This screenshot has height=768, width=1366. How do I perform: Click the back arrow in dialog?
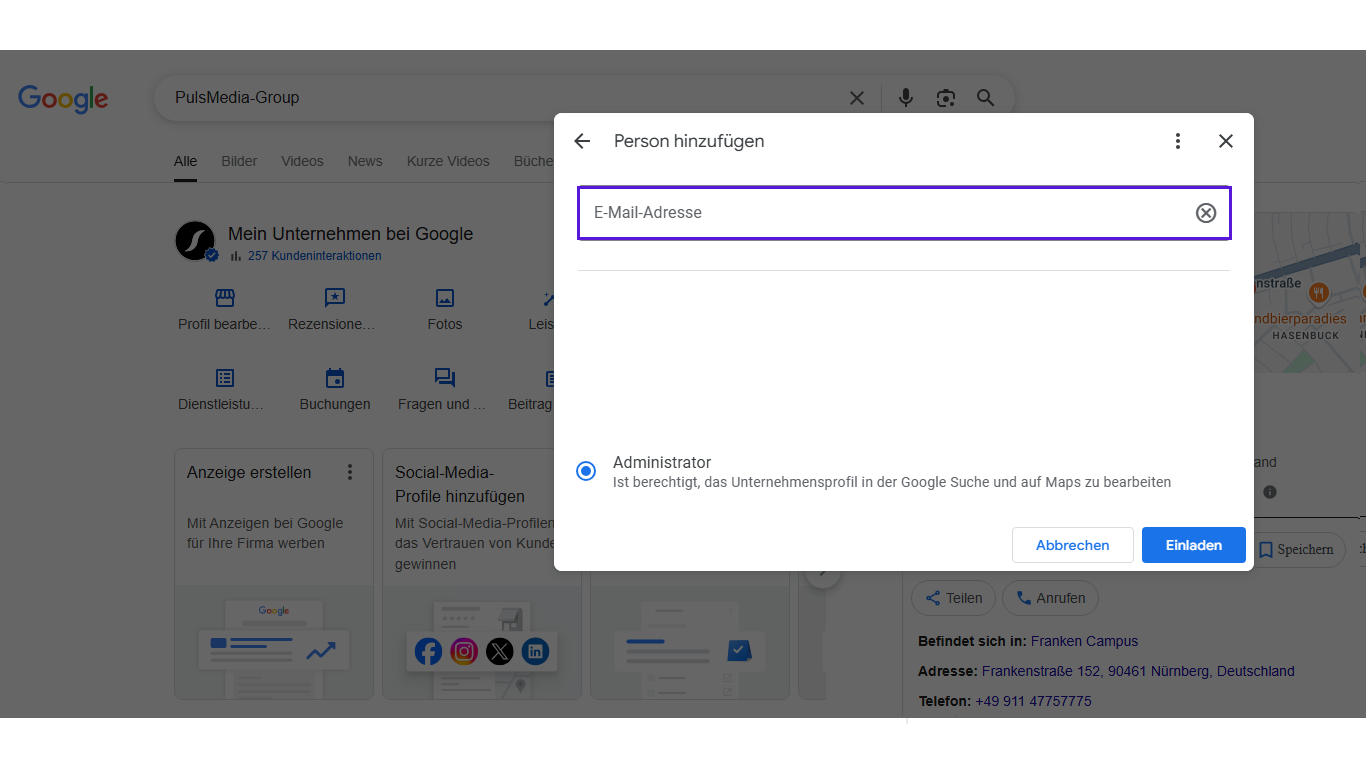coord(582,141)
